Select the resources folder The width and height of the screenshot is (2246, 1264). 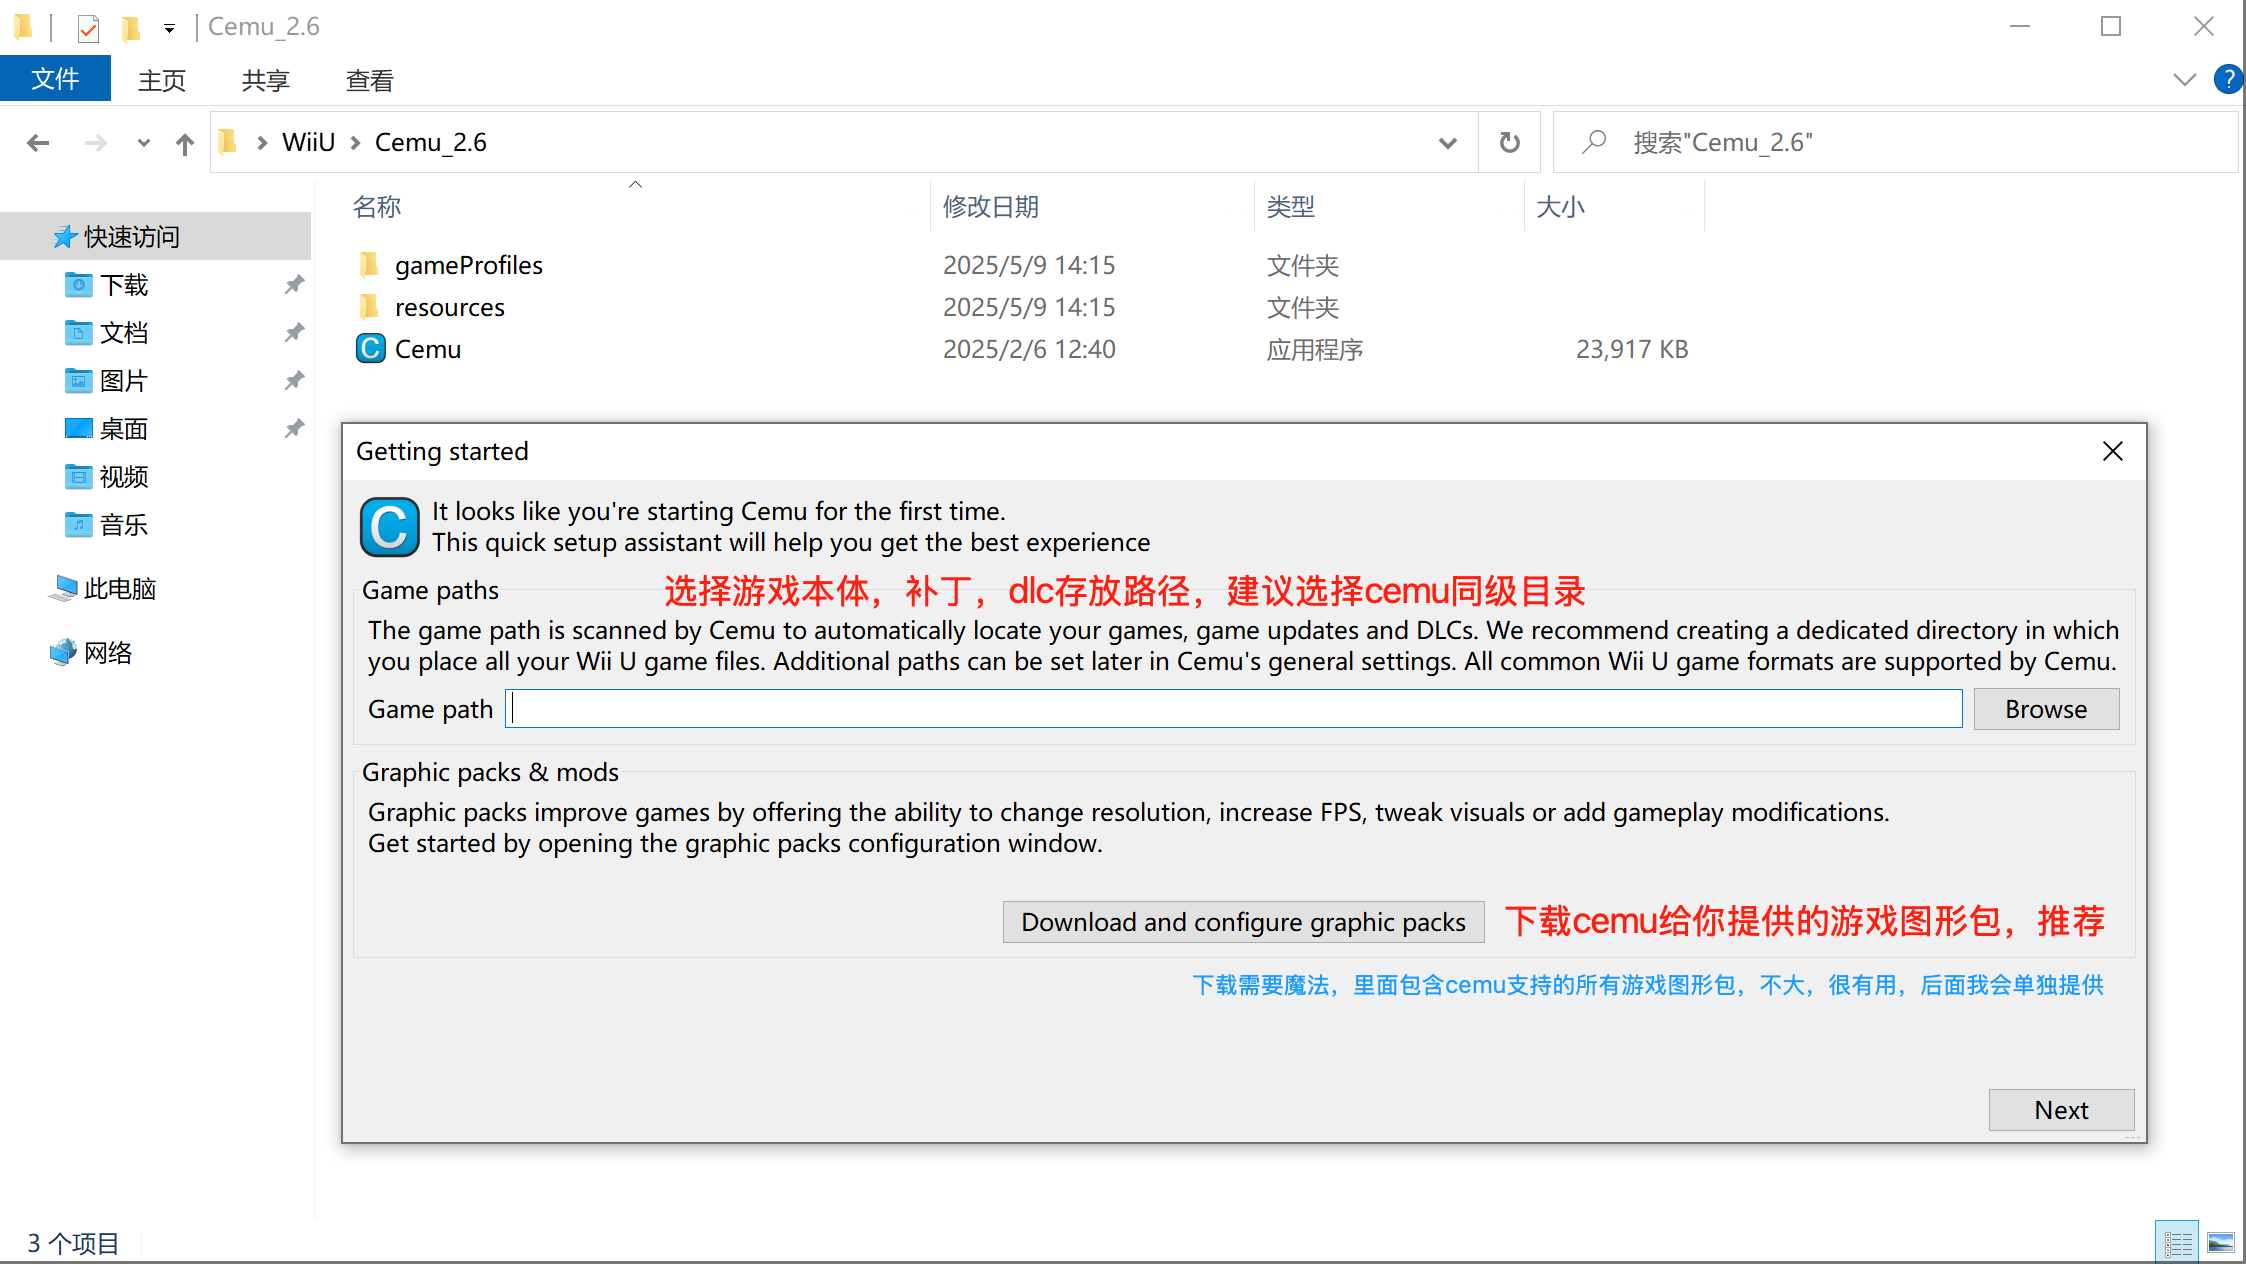[449, 307]
